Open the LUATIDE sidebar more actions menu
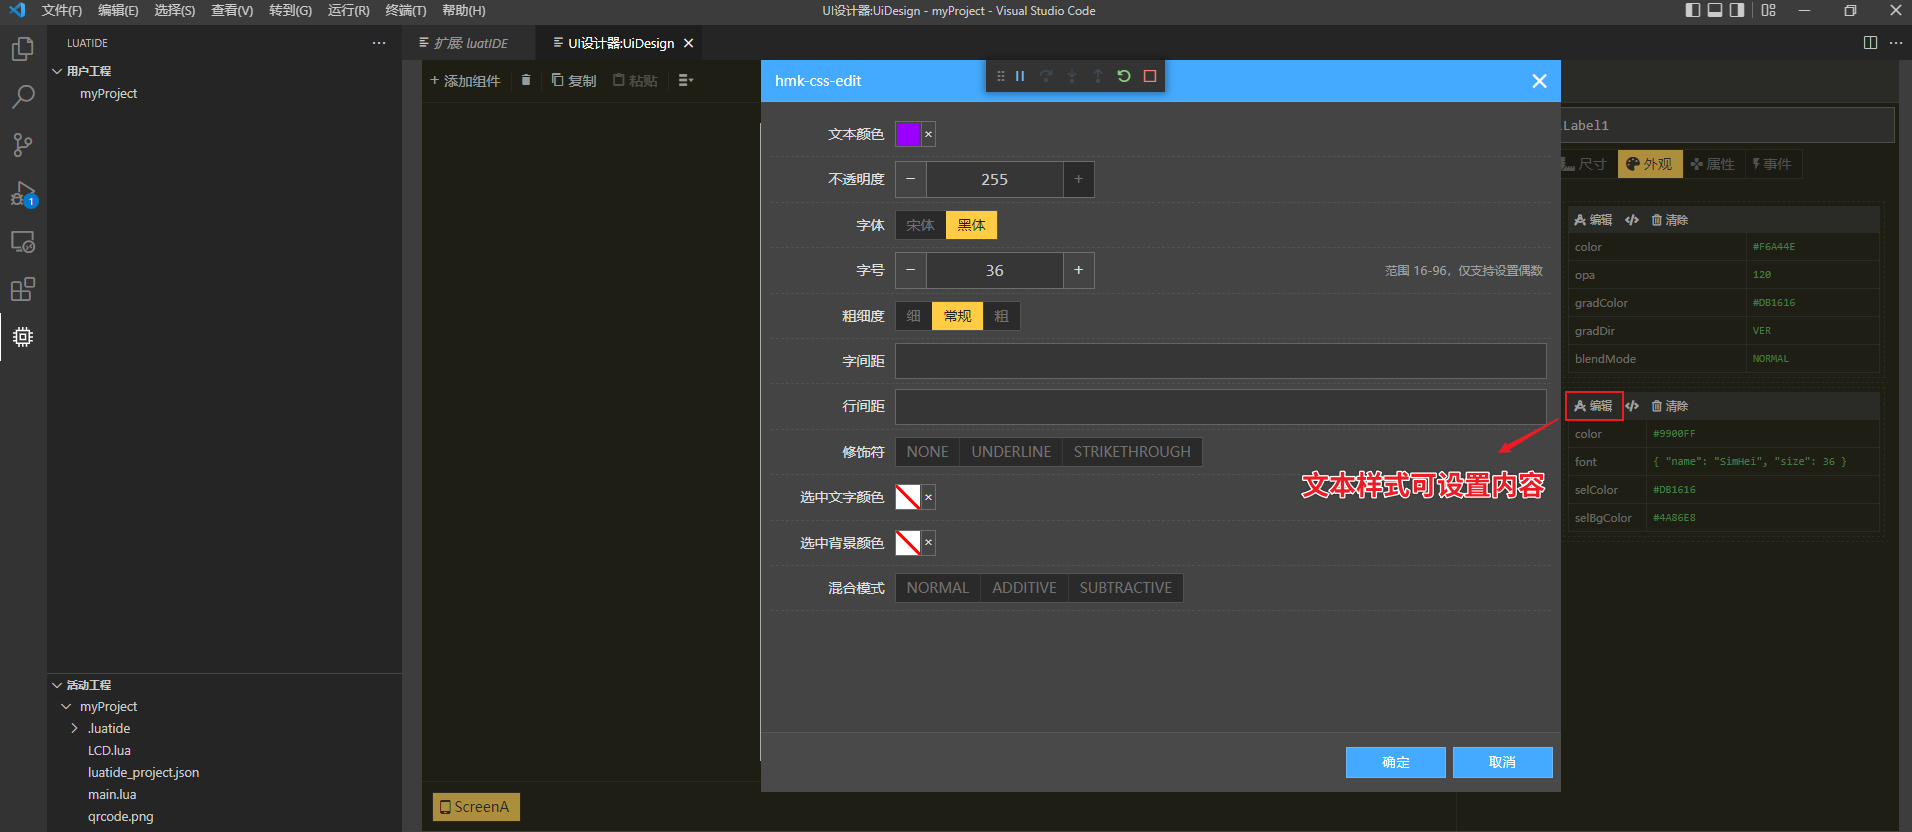The width and height of the screenshot is (1912, 832). click(x=379, y=43)
